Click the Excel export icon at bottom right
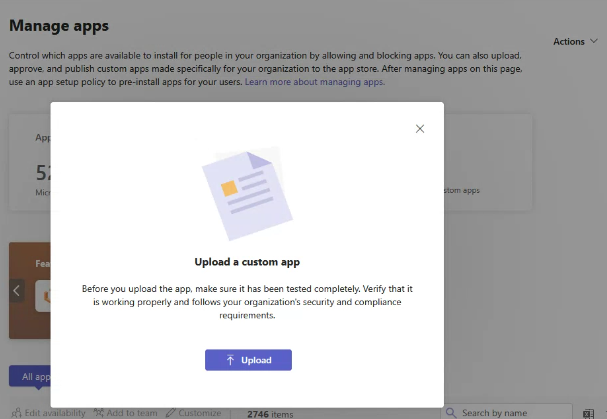The height and width of the screenshot is (419, 607). point(589,412)
